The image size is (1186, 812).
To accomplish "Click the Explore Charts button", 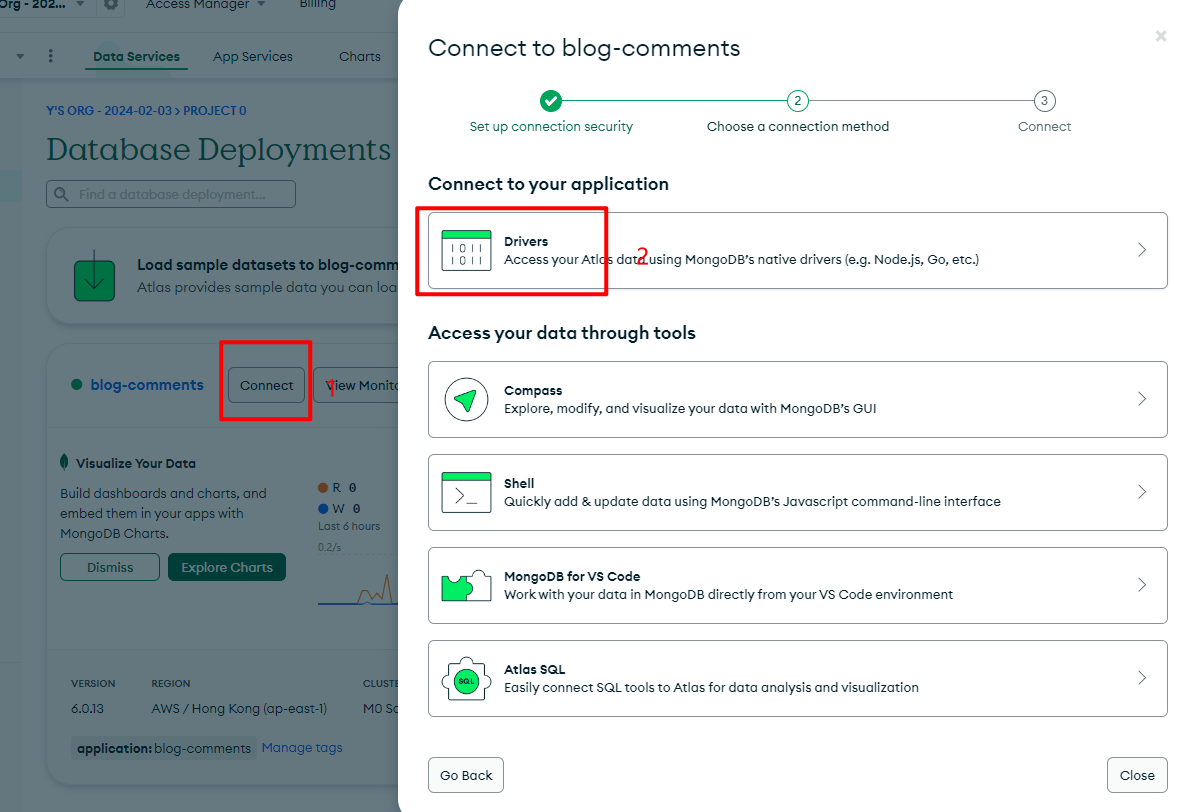I will tap(227, 567).
